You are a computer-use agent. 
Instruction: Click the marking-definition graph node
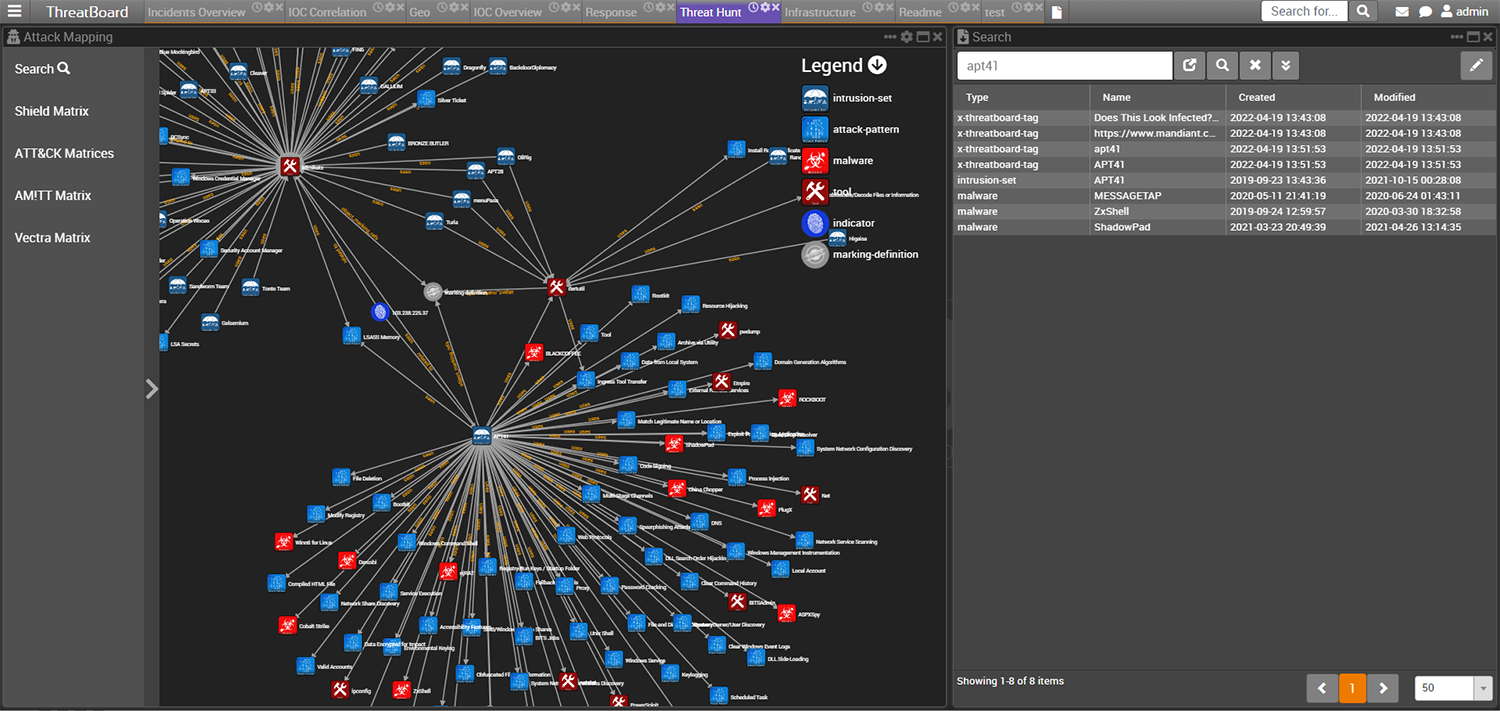432,292
